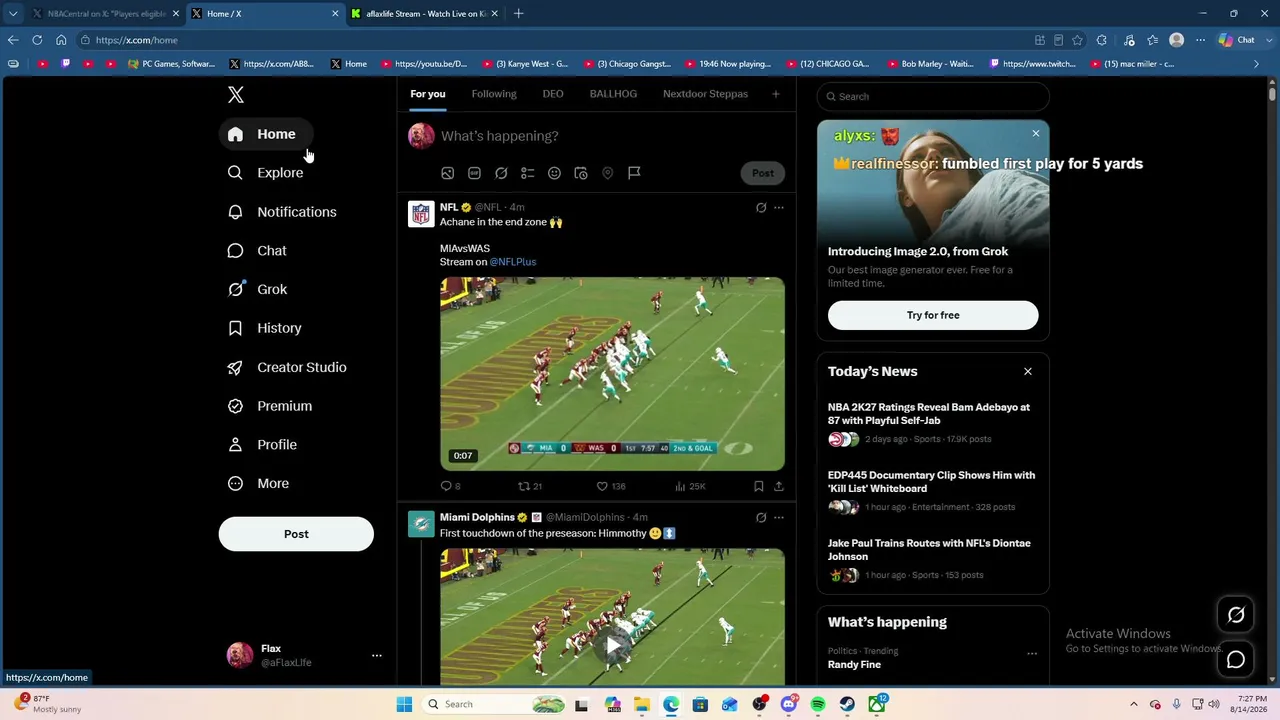Open Discord from the Windows taskbar
This screenshot has height=720, width=1280.
[788, 704]
